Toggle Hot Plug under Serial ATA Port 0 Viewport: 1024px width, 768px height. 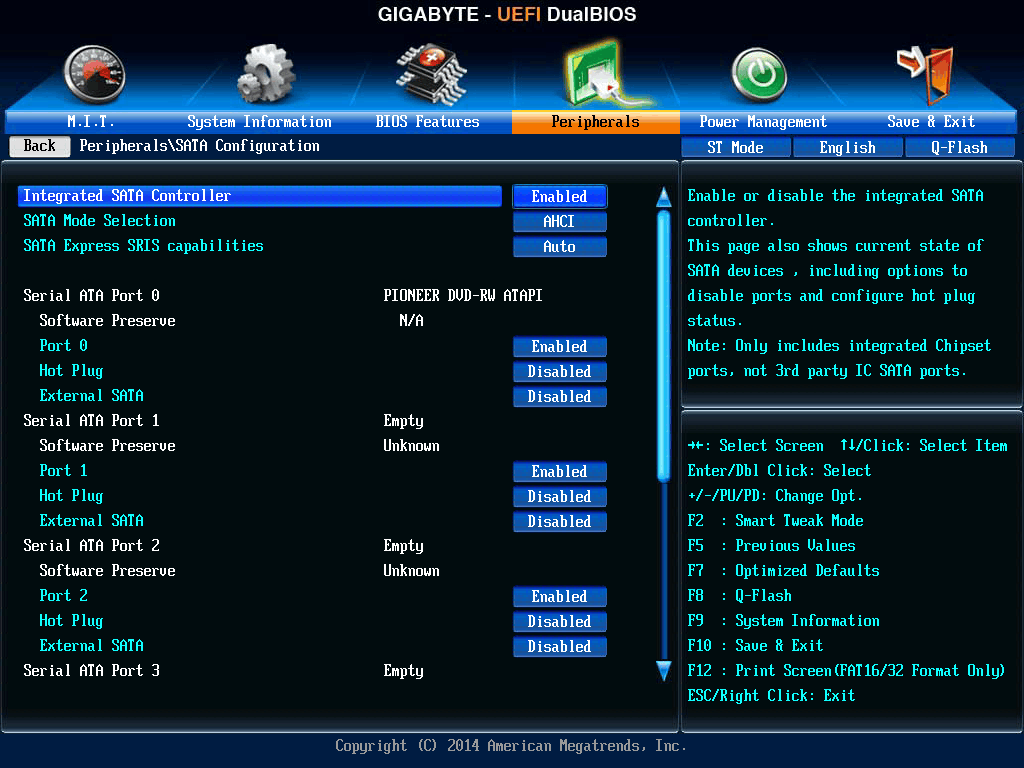click(x=560, y=372)
